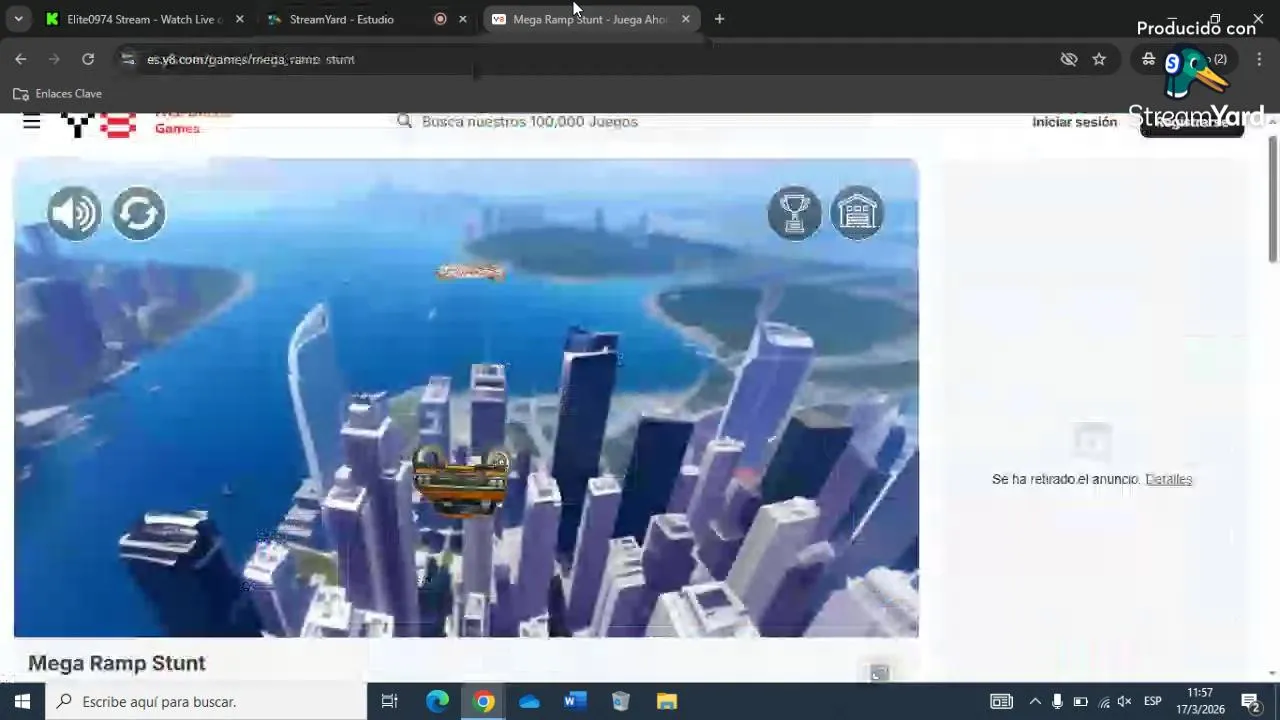Open a new browser tab

coord(719,19)
